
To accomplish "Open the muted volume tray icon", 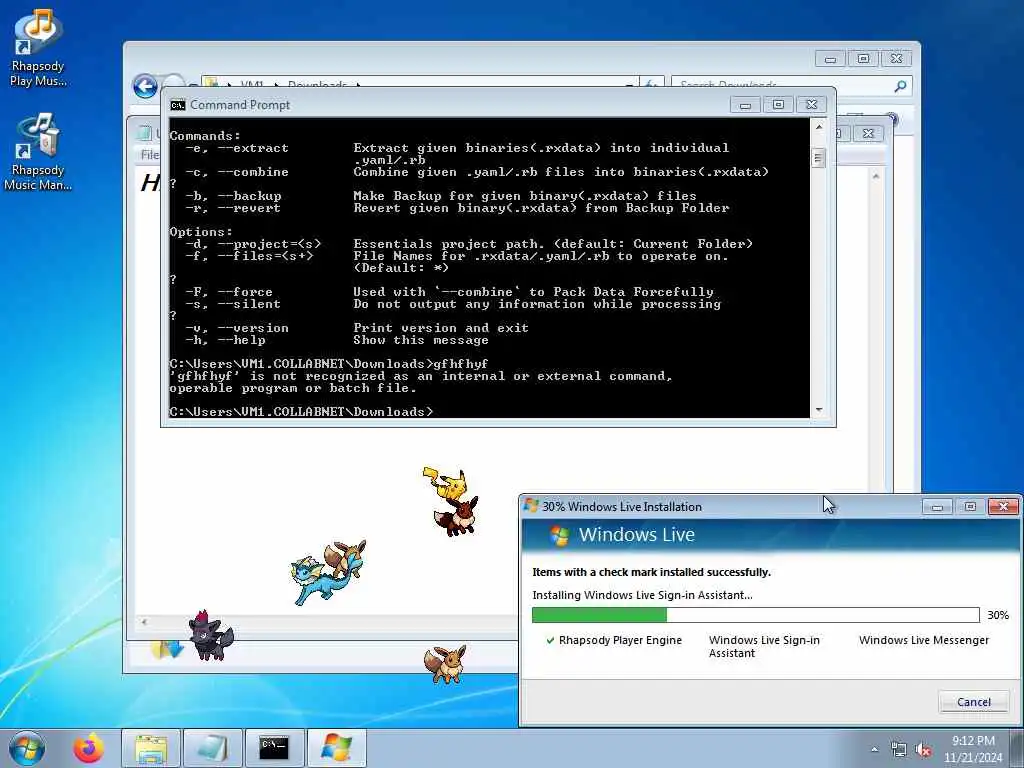I will tap(923, 750).
